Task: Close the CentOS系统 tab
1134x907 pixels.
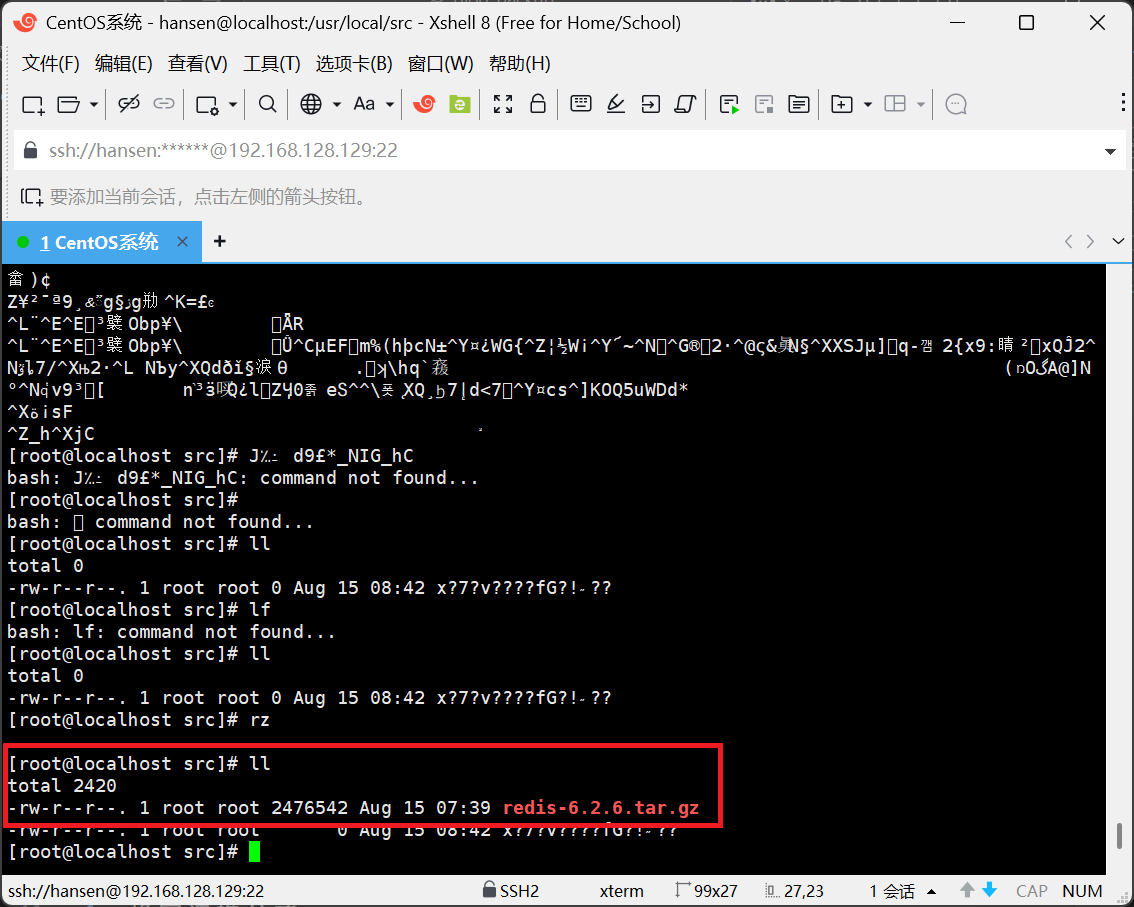Action: 182,242
